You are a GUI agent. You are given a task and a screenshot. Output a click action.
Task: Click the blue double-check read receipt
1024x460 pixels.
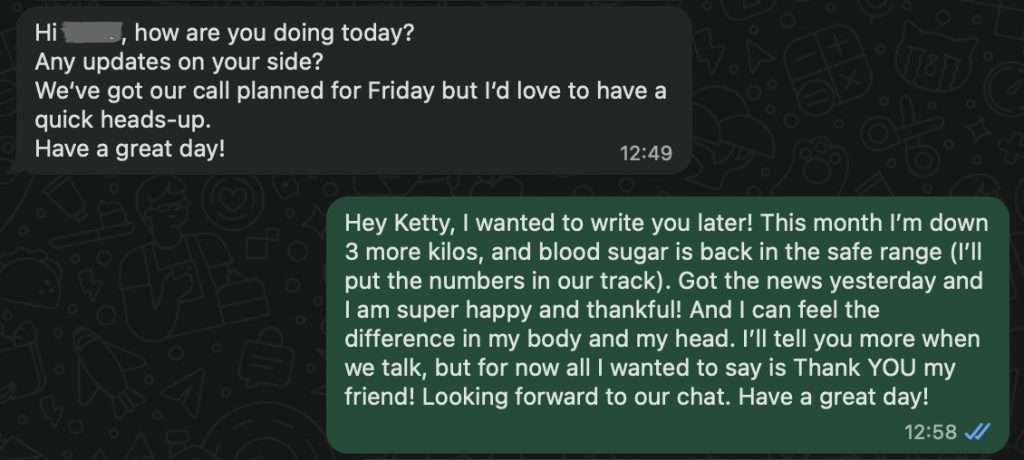tap(978, 431)
